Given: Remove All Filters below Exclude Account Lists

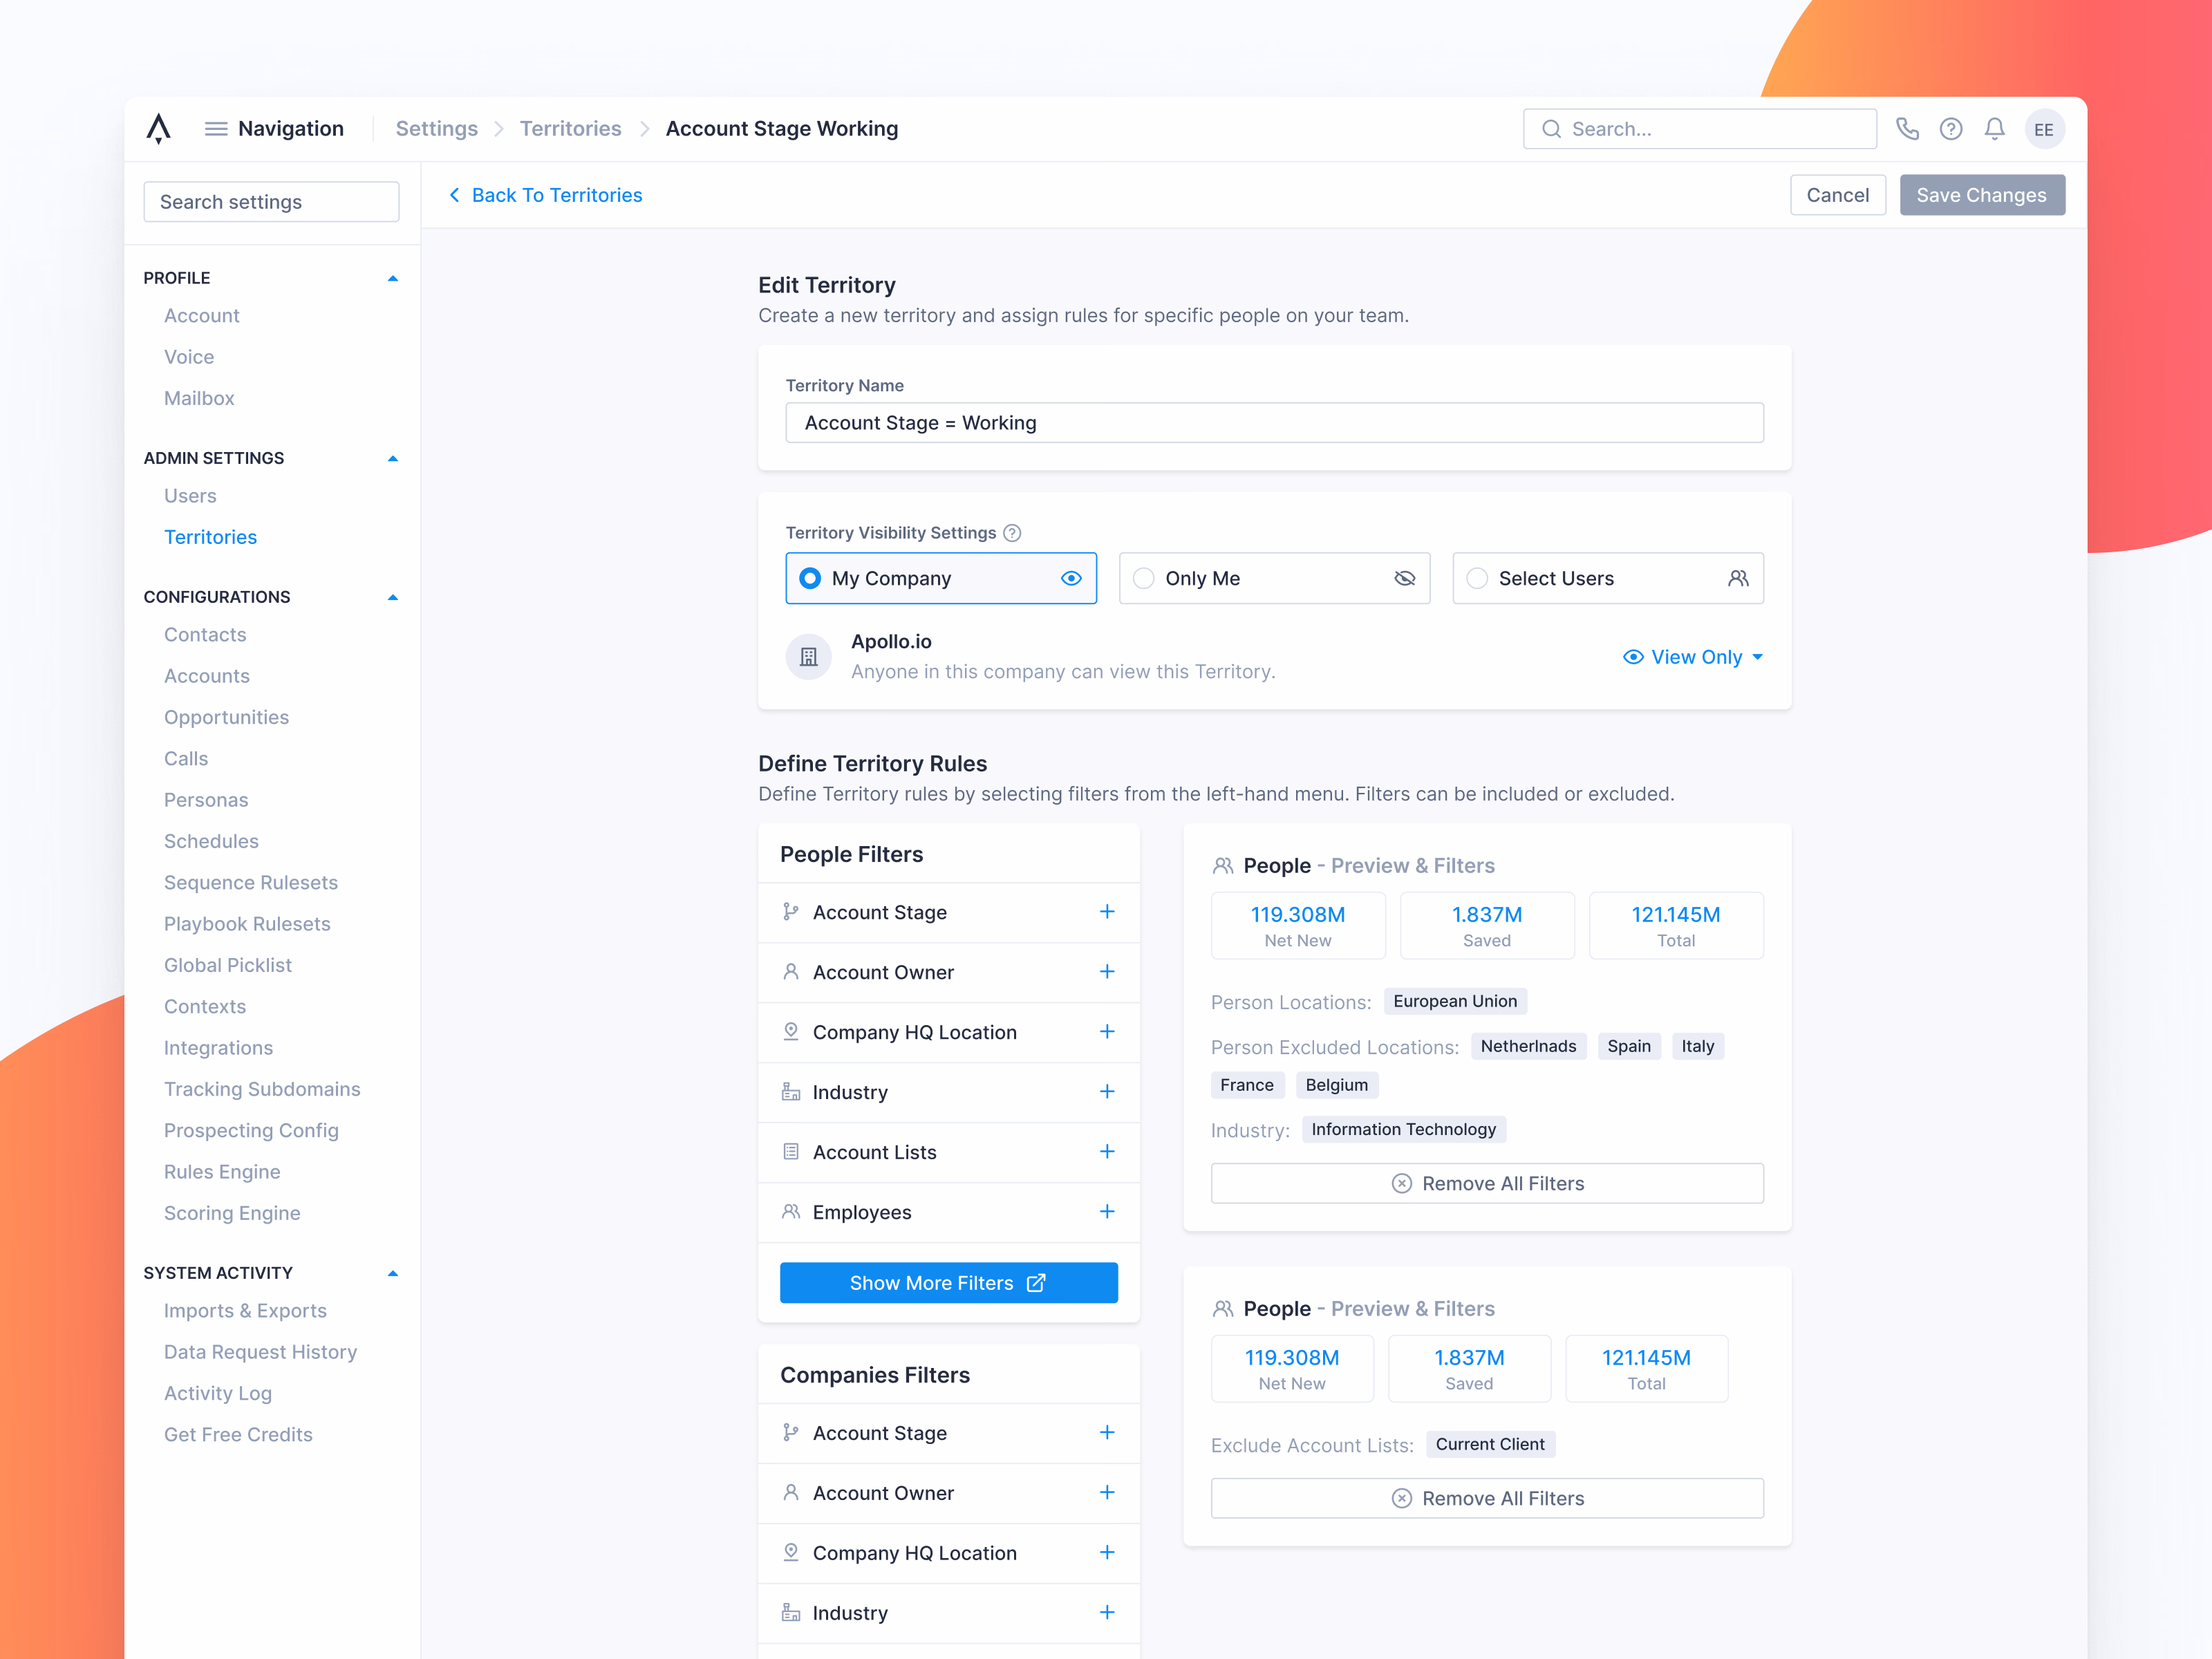Looking at the screenshot, I should point(1487,1498).
